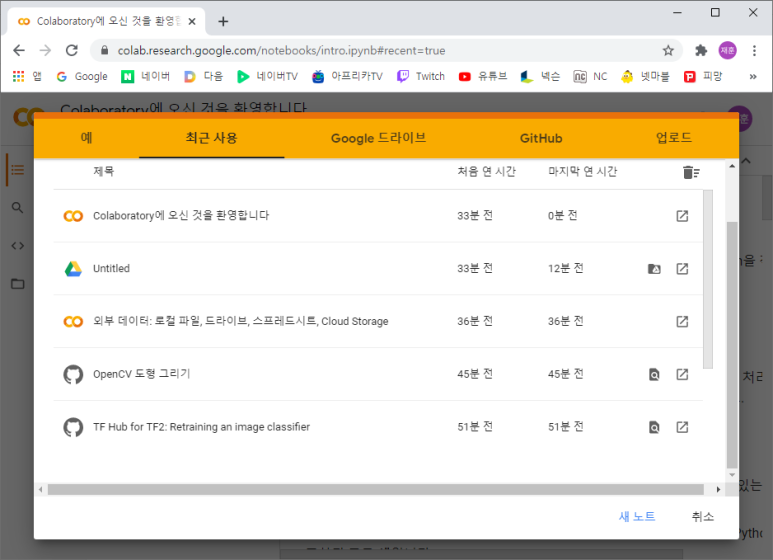Bookmark this page with star icon
This screenshot has height=560, width=773.
tap(668, 50)
